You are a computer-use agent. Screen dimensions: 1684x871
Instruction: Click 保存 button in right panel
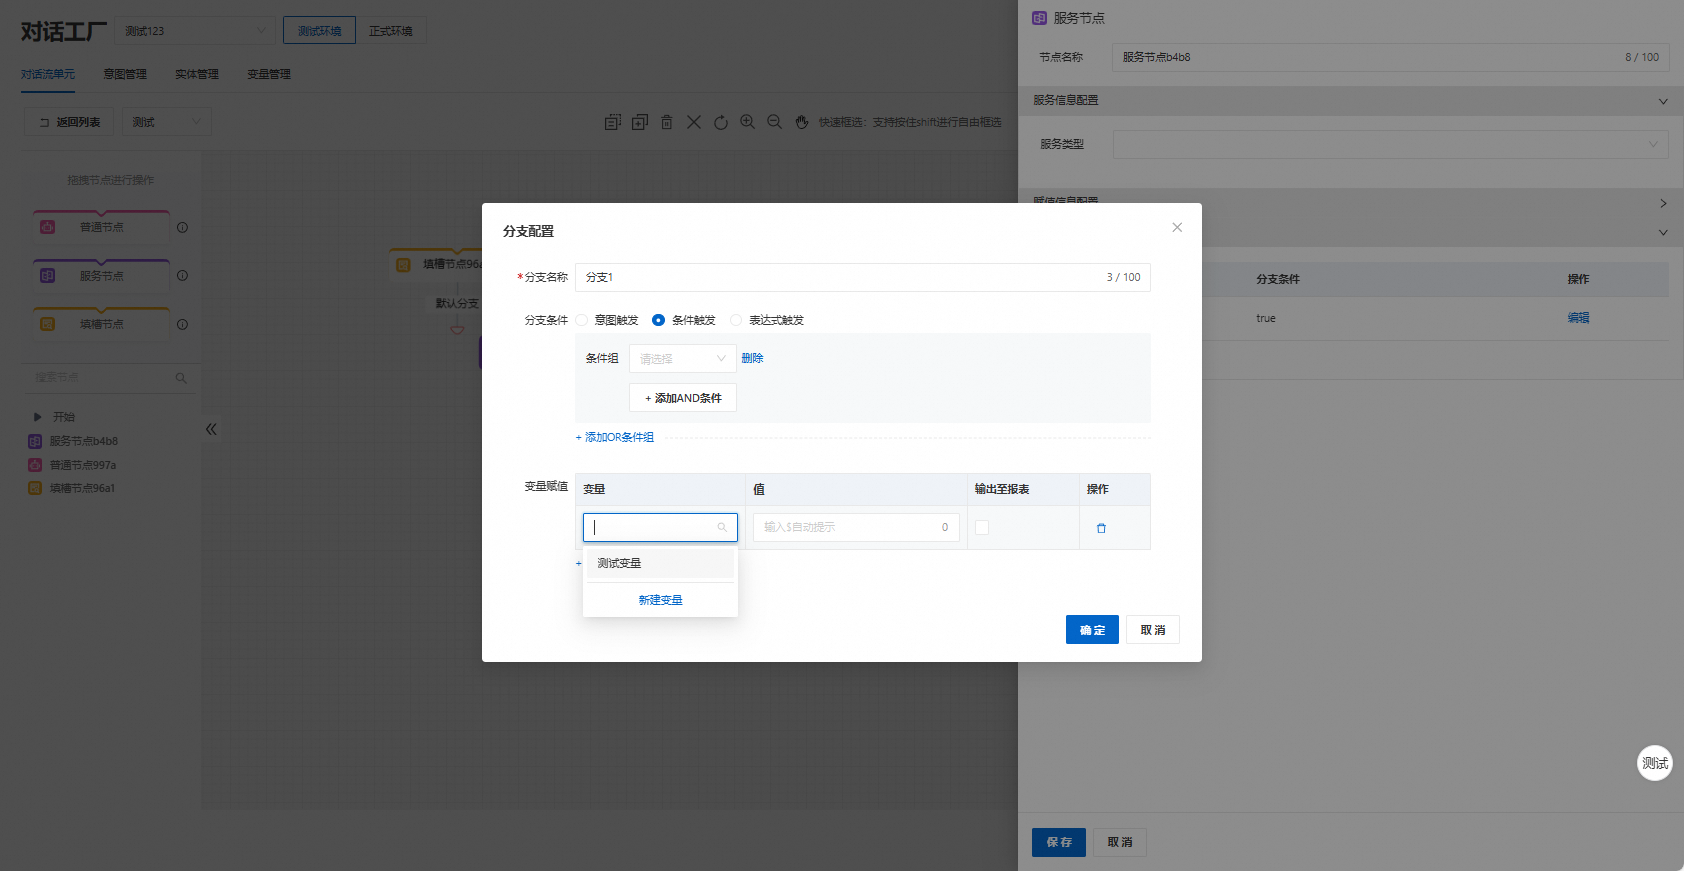click(1059, 842)
